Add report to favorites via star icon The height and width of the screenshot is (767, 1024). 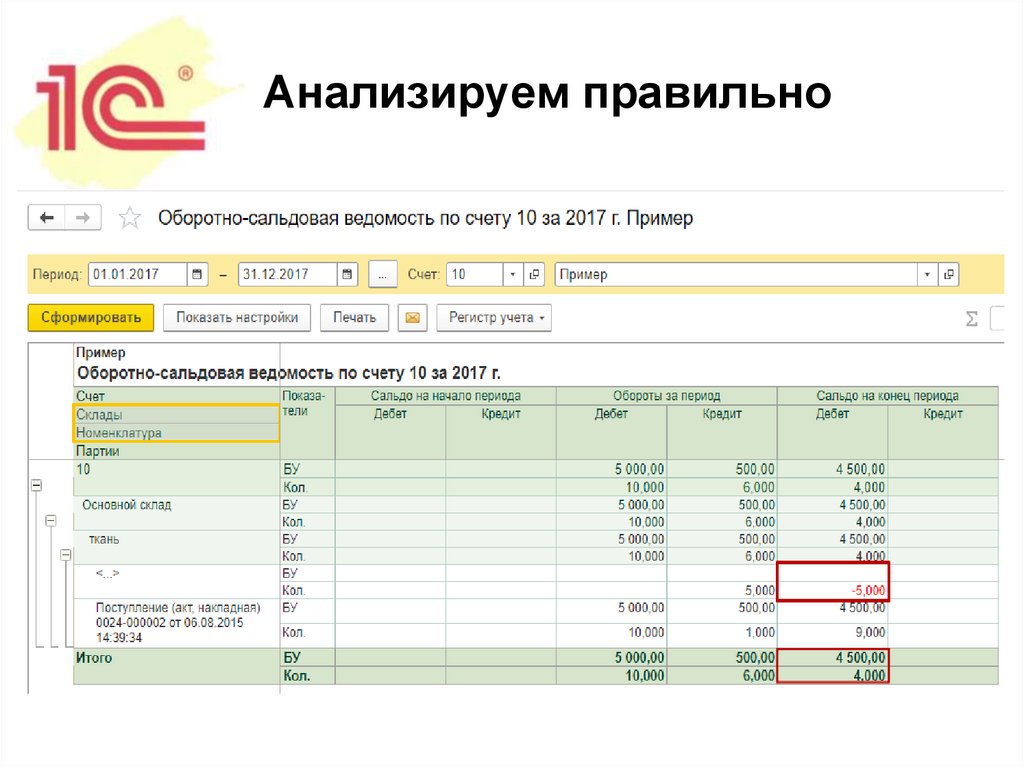coord(129,216)
